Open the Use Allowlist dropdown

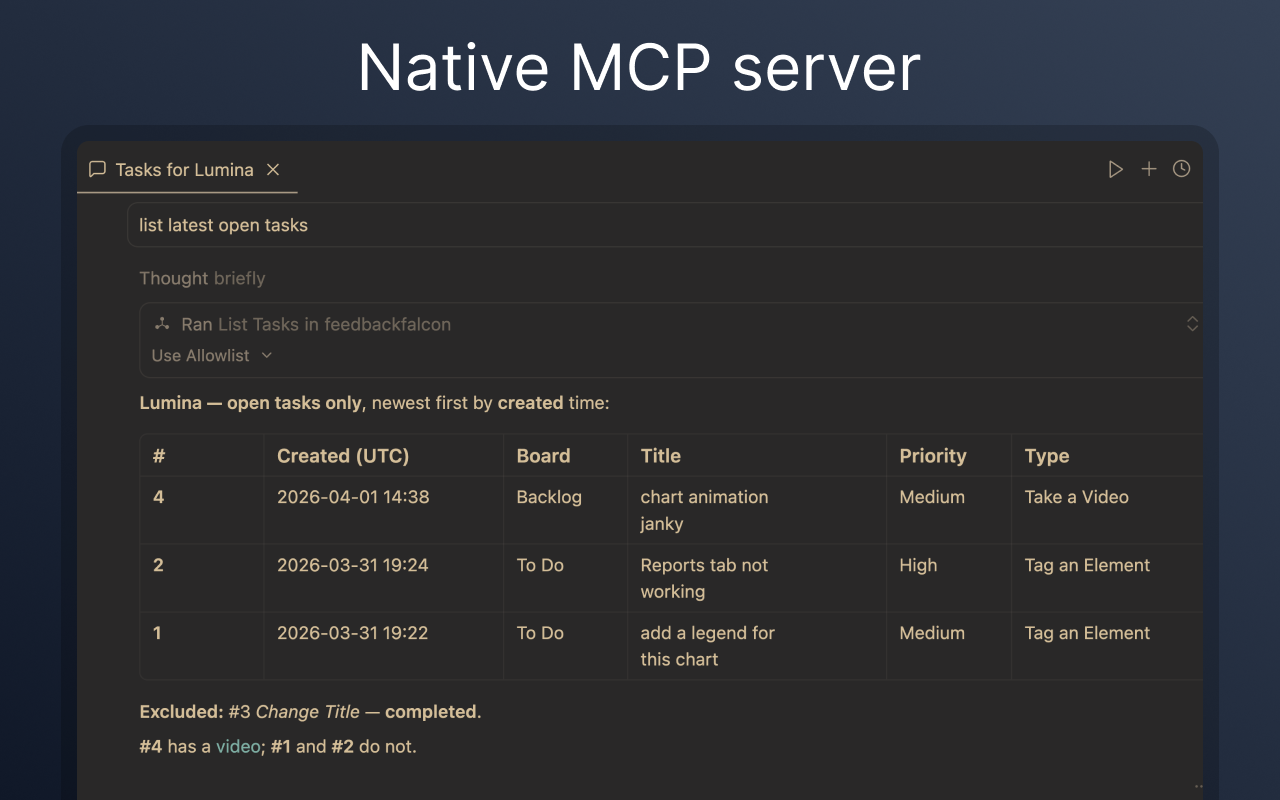click(212, 355)
